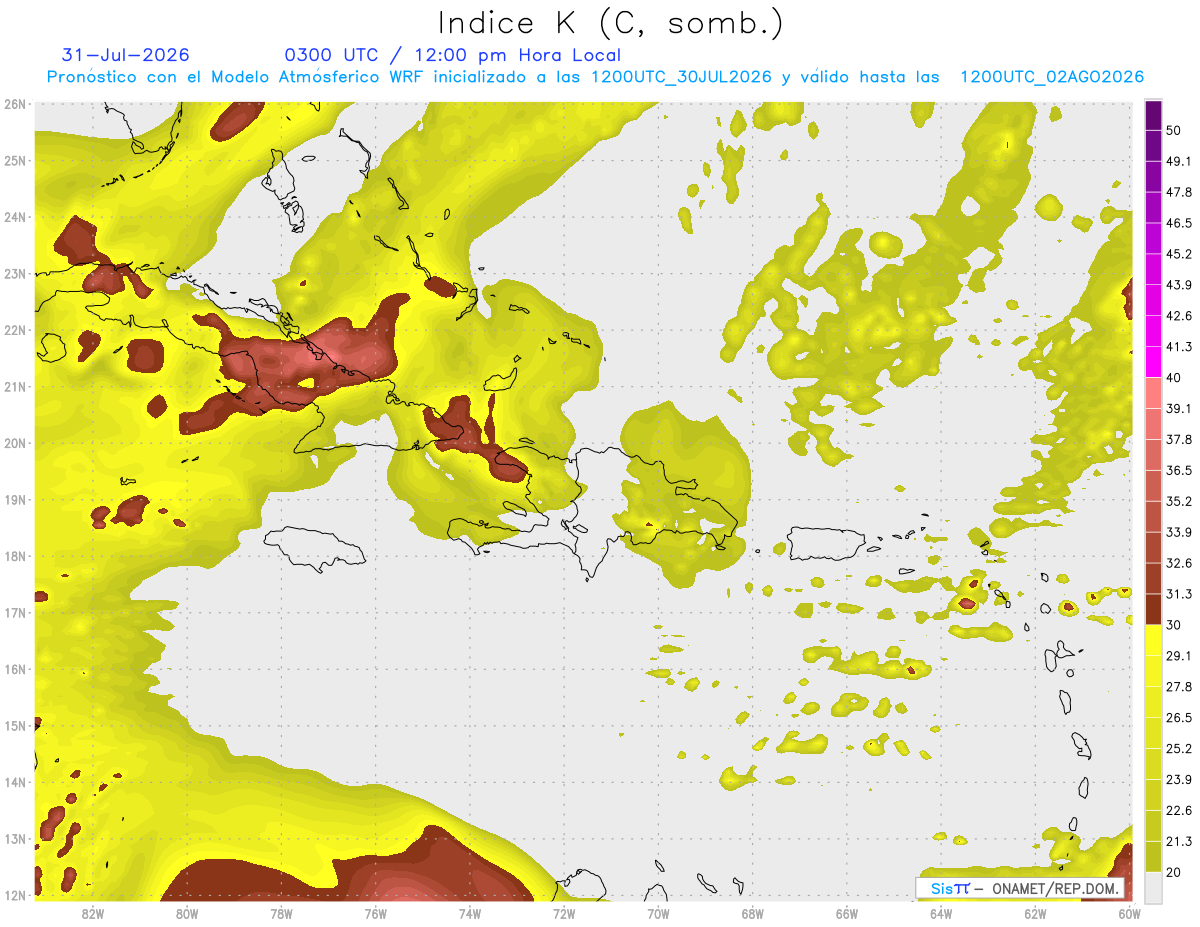1200x927 pixels.
Task: Click legend value "20"
Action: click(x=1174, y=872)
